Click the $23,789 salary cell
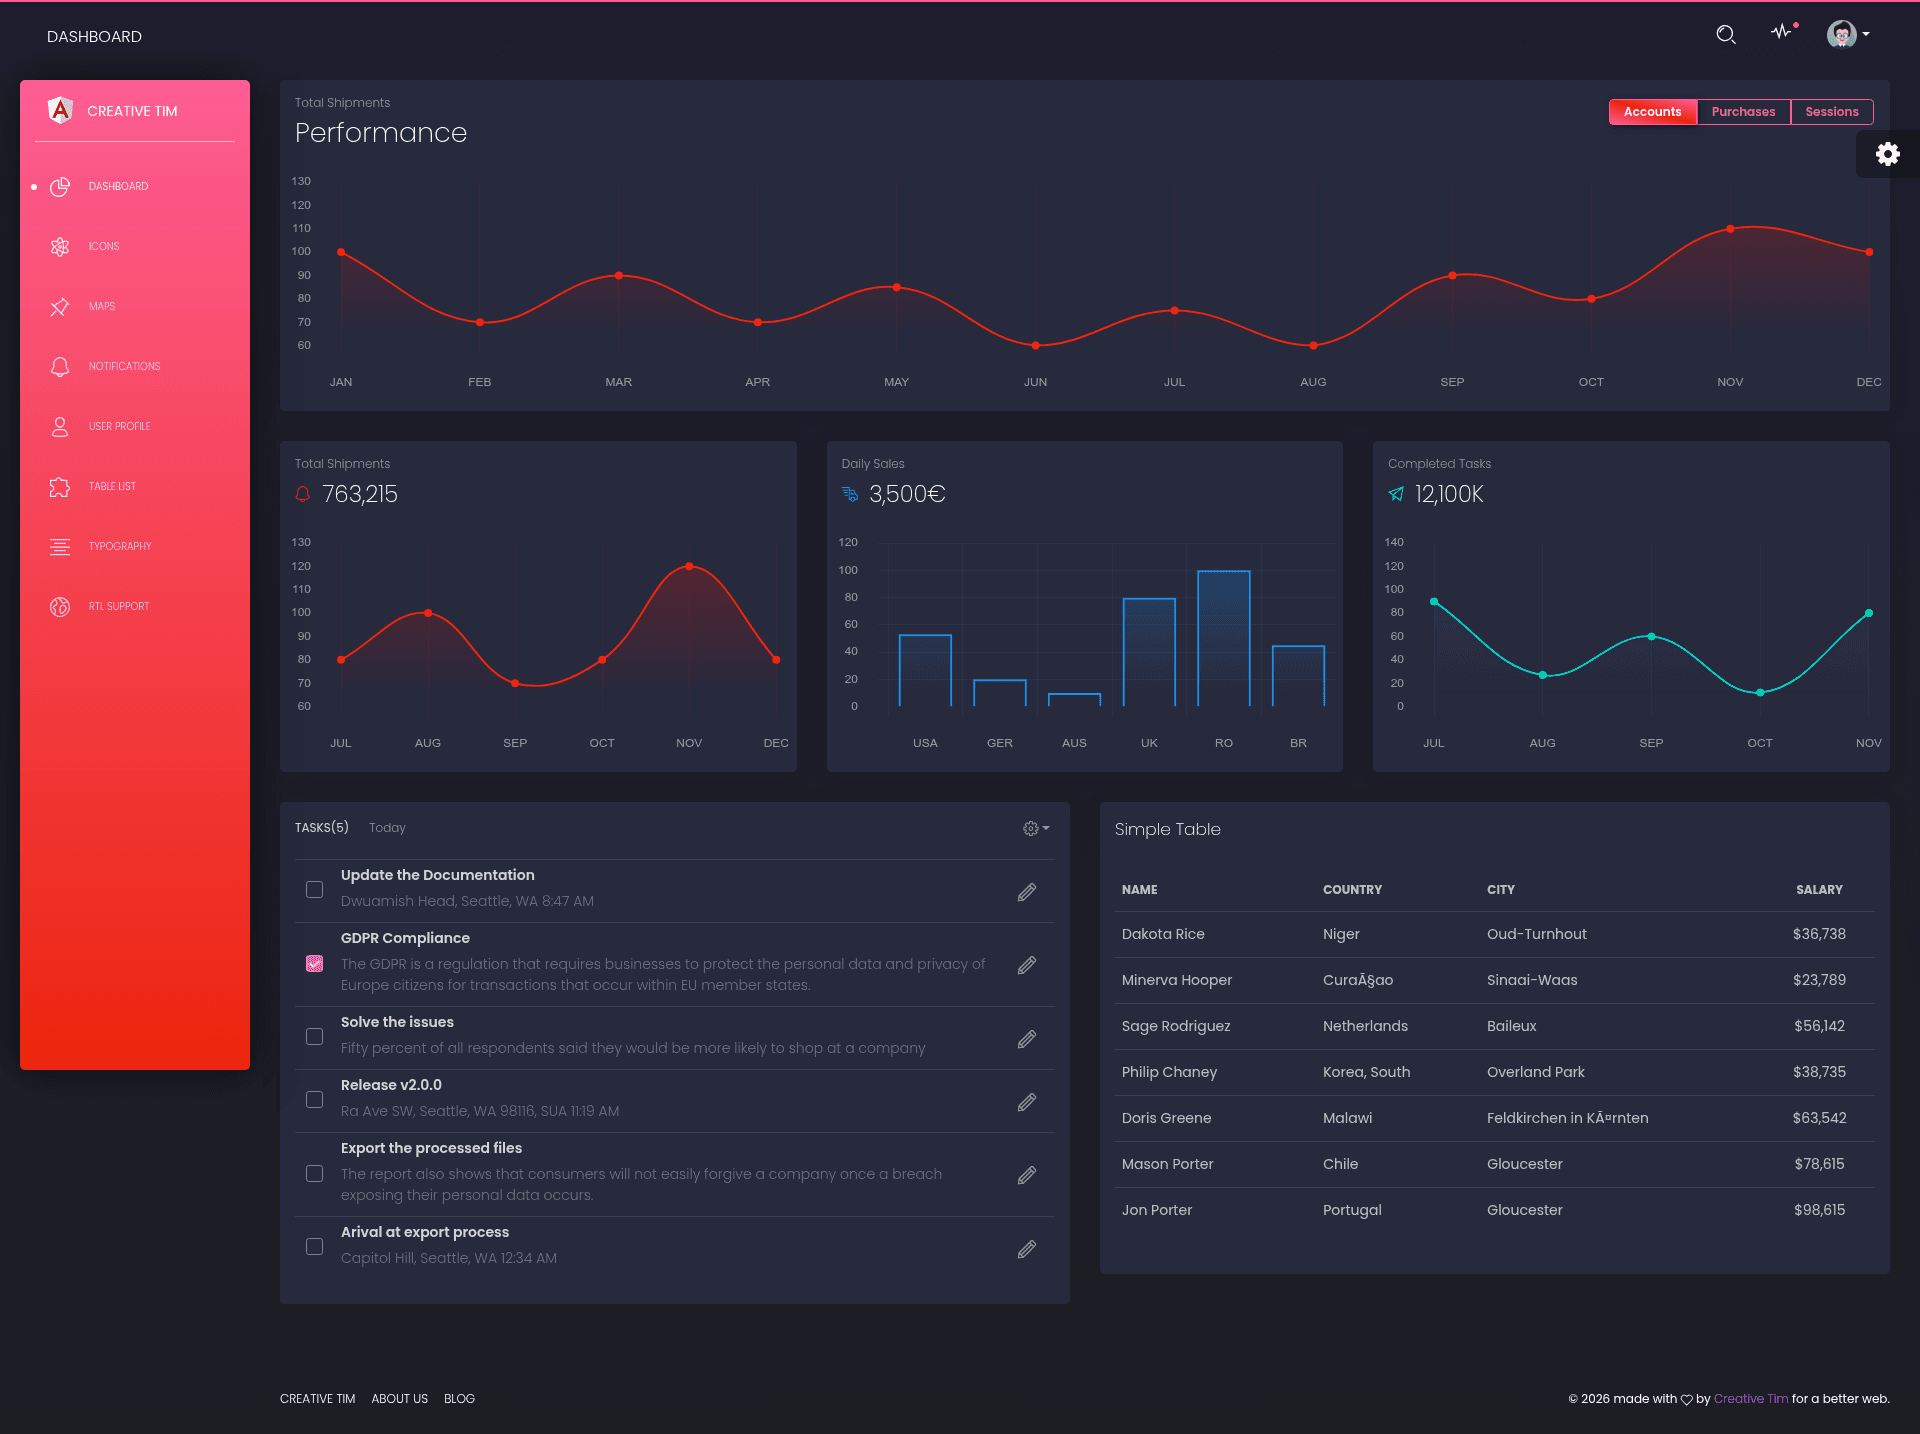The image size is (1920, 1434). [1819, 980]
